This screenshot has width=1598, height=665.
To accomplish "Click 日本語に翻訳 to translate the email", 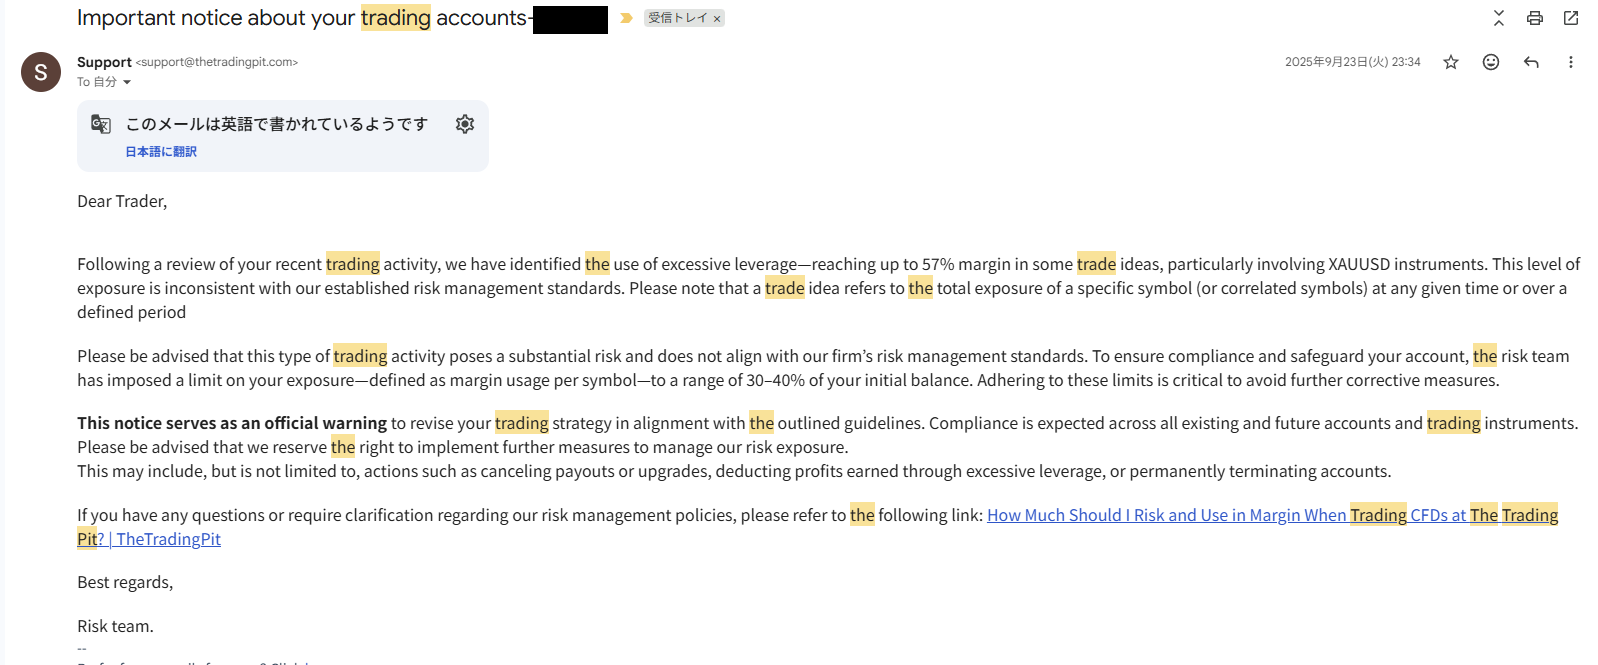I will coord(161,152).
